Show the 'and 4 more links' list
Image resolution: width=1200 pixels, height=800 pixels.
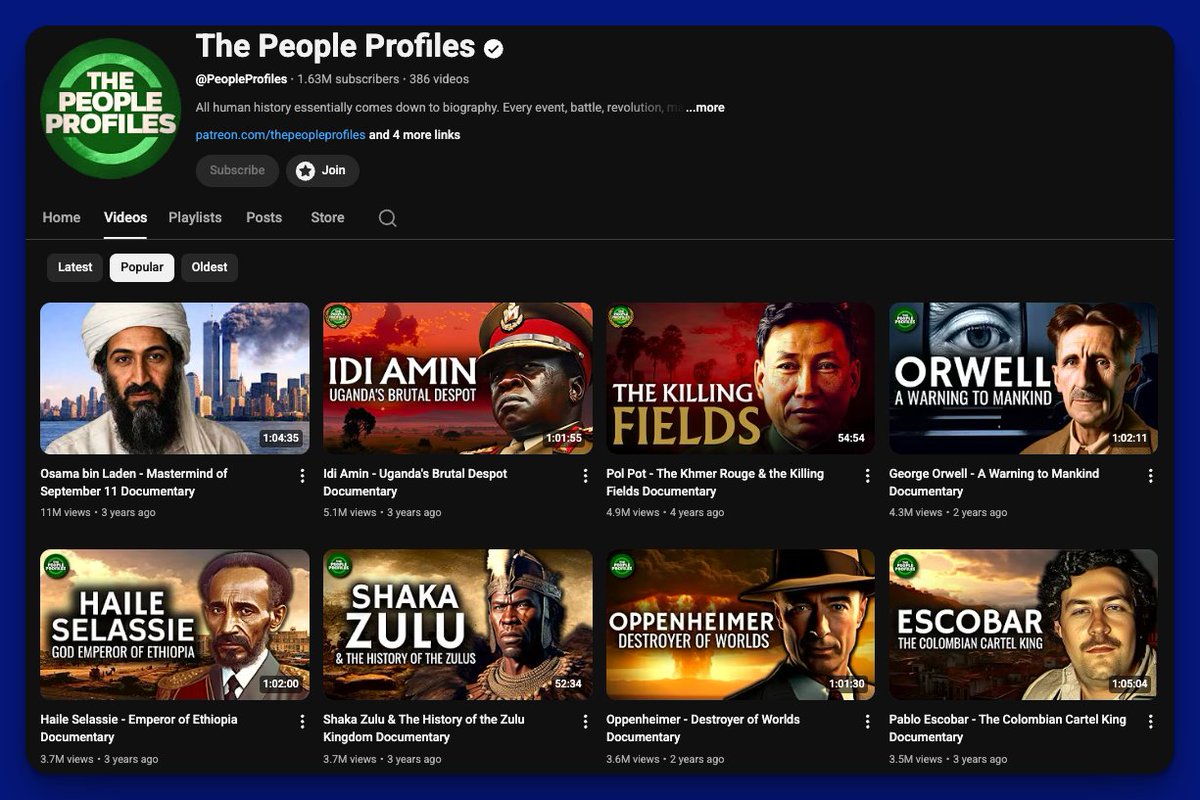(415, 135)
